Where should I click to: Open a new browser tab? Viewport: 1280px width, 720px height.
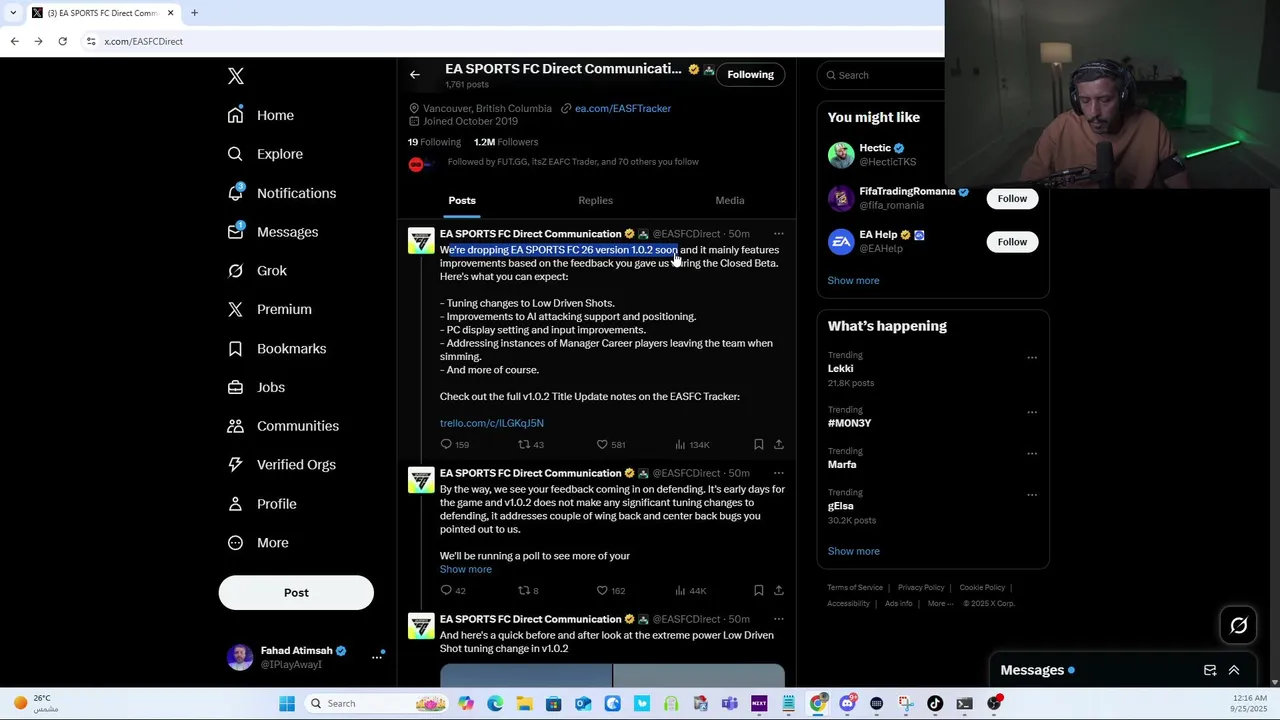click(x=194, y=13)
